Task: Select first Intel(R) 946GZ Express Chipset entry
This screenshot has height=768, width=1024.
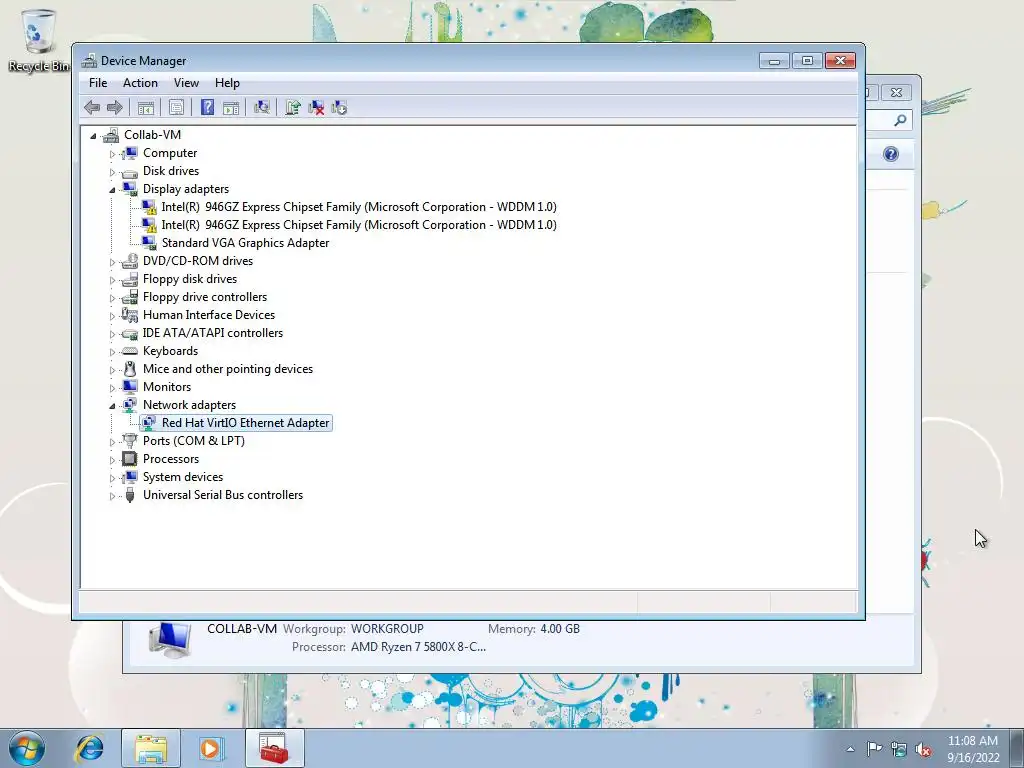Action: coord(359,207)
